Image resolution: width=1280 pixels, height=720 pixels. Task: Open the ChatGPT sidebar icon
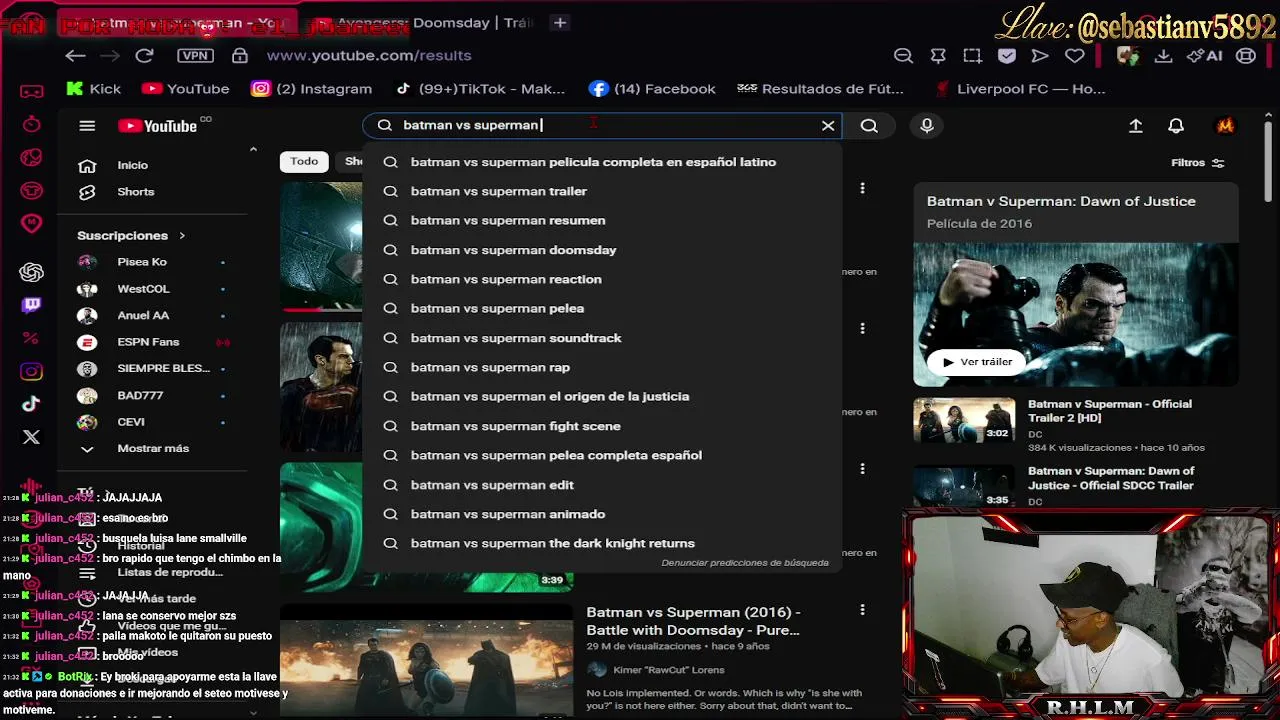click(x=32, y=272)
